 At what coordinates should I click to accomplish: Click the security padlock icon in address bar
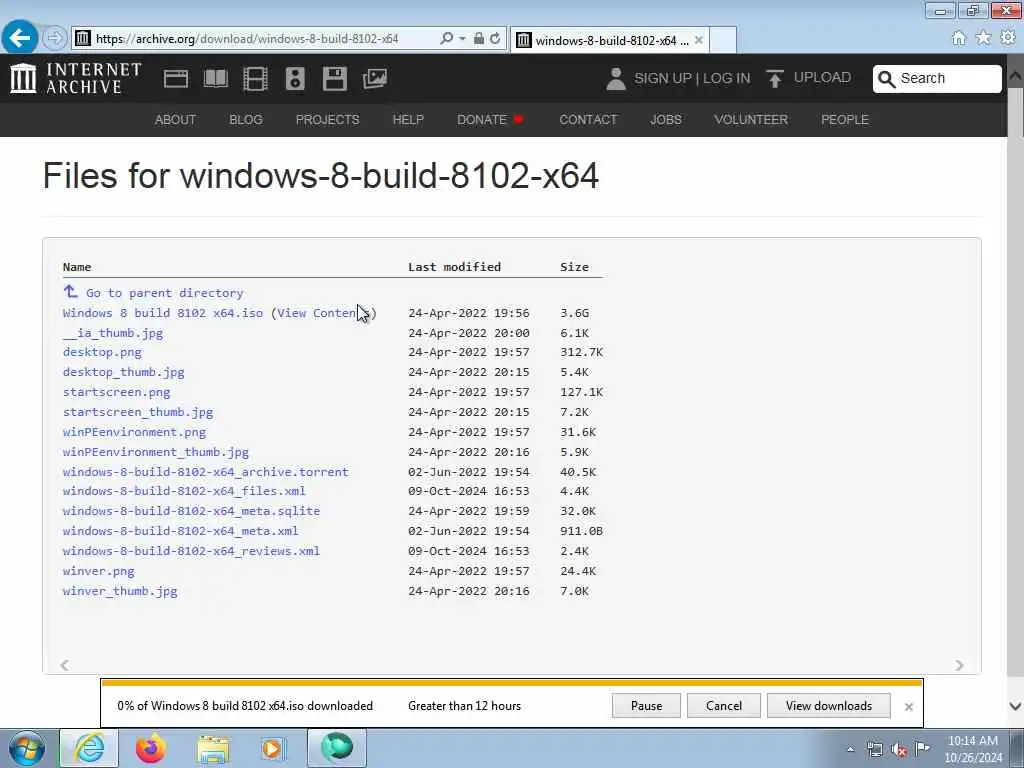click(479, 39)
